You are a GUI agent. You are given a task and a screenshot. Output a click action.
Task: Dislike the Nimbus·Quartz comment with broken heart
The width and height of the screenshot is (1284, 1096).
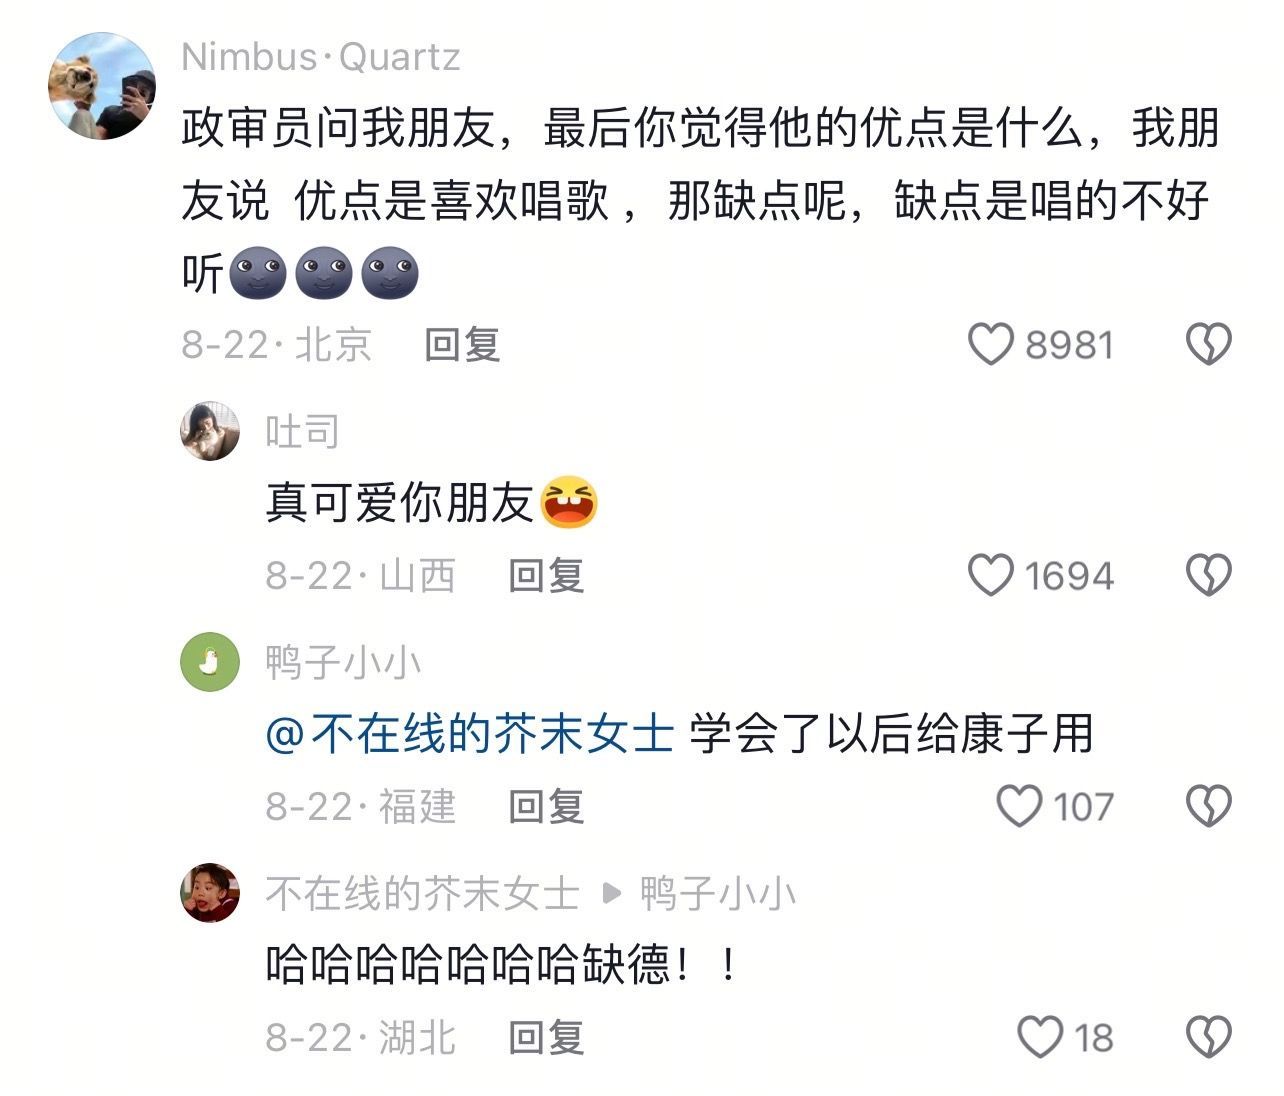[1209, 344]
